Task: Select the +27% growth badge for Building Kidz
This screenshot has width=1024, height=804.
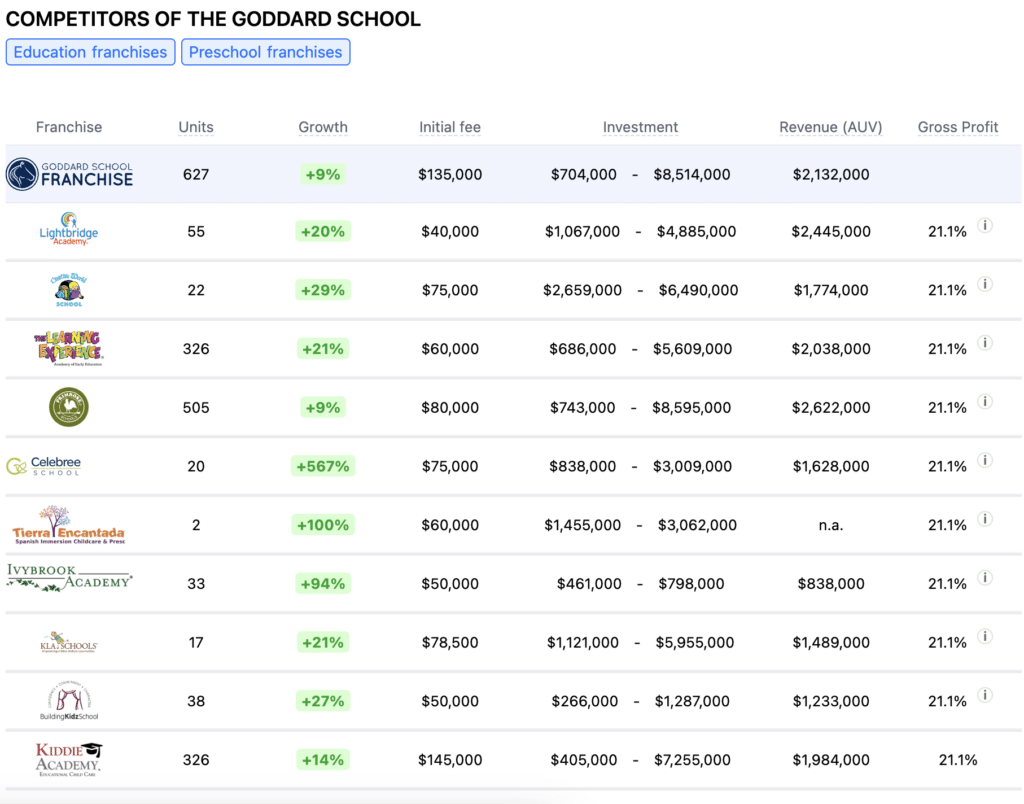Action: 323,701
